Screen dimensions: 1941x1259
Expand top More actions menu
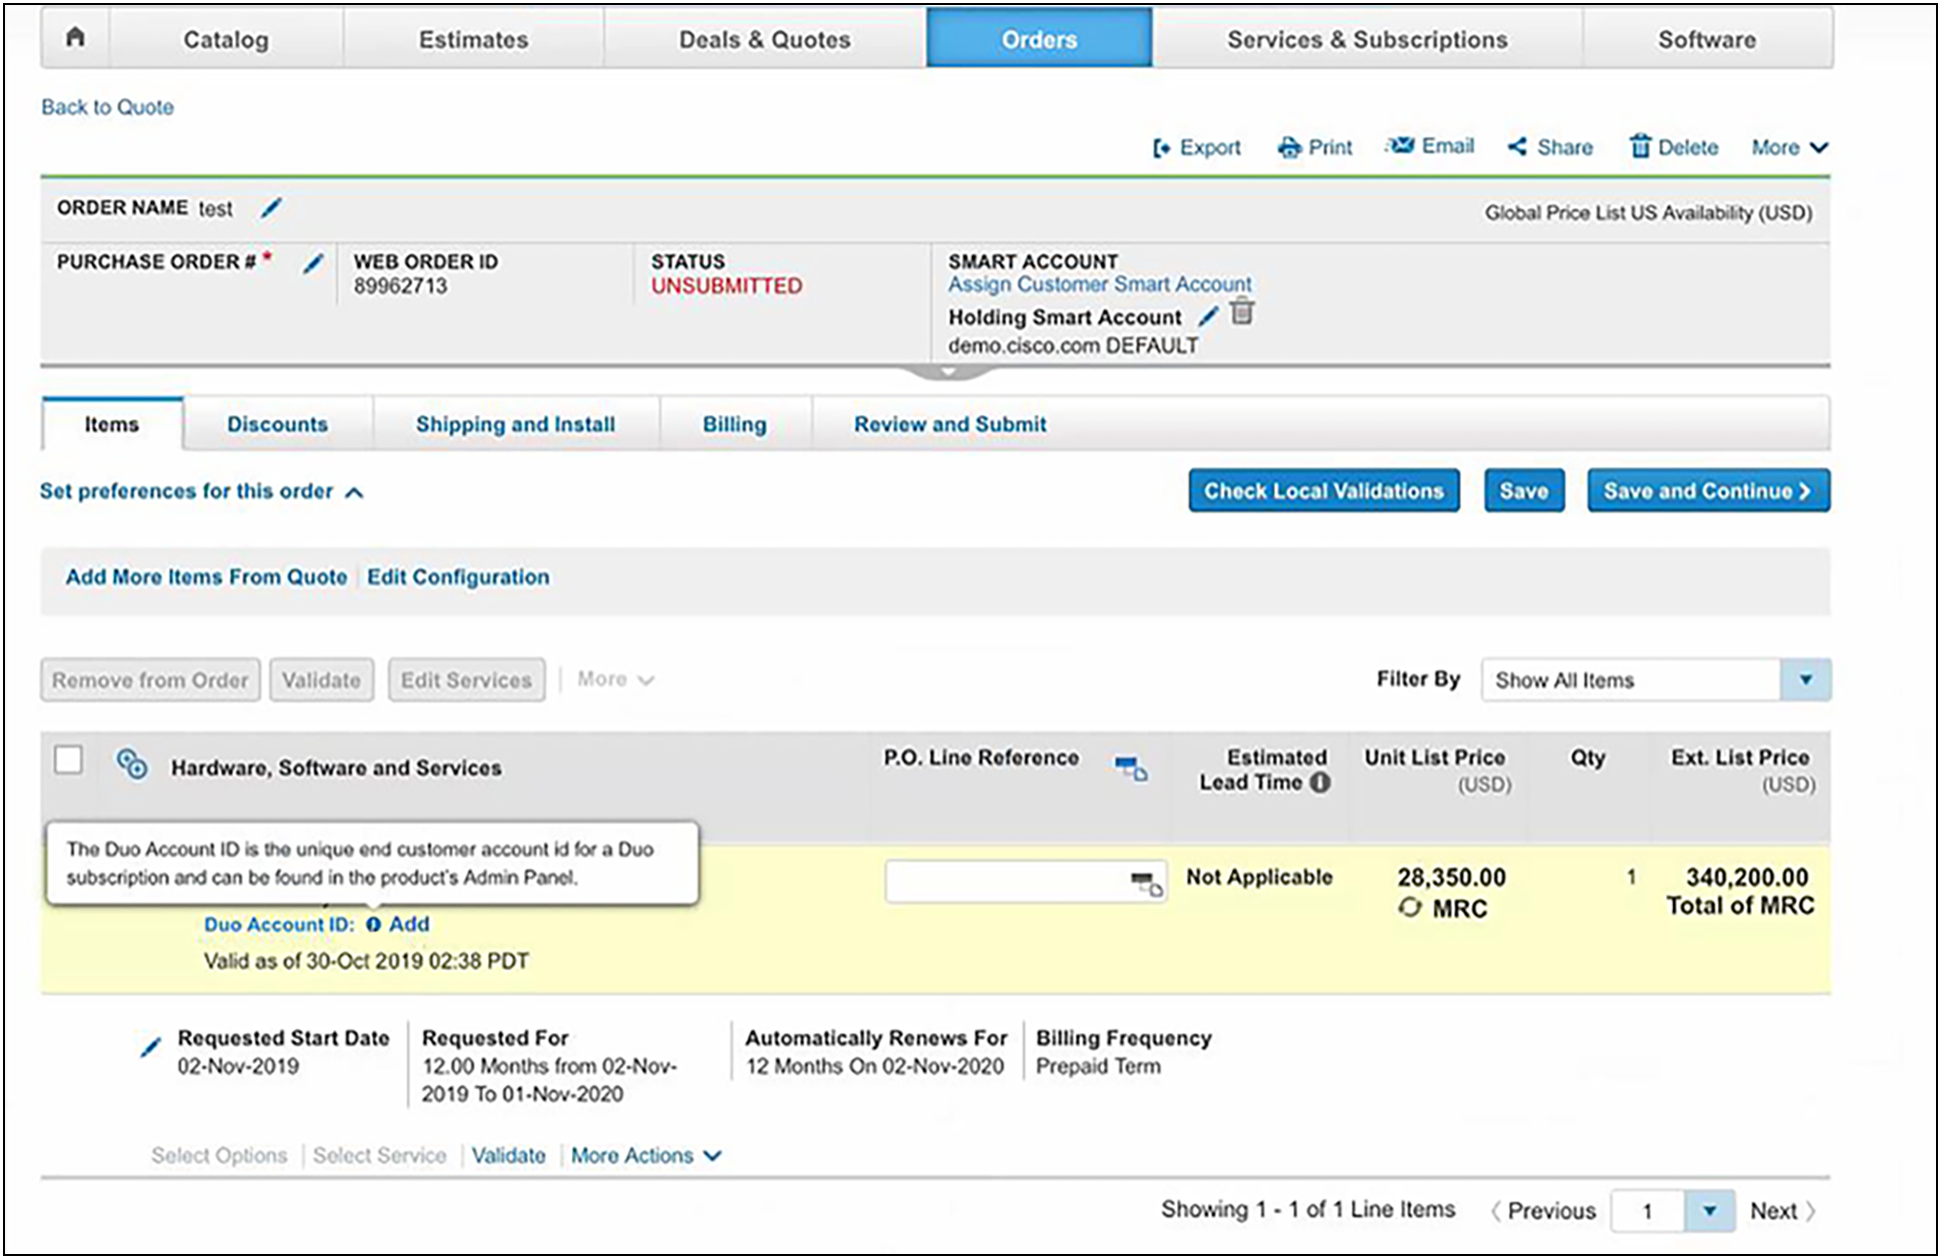pyautogui.click(x=1789, y=148)
